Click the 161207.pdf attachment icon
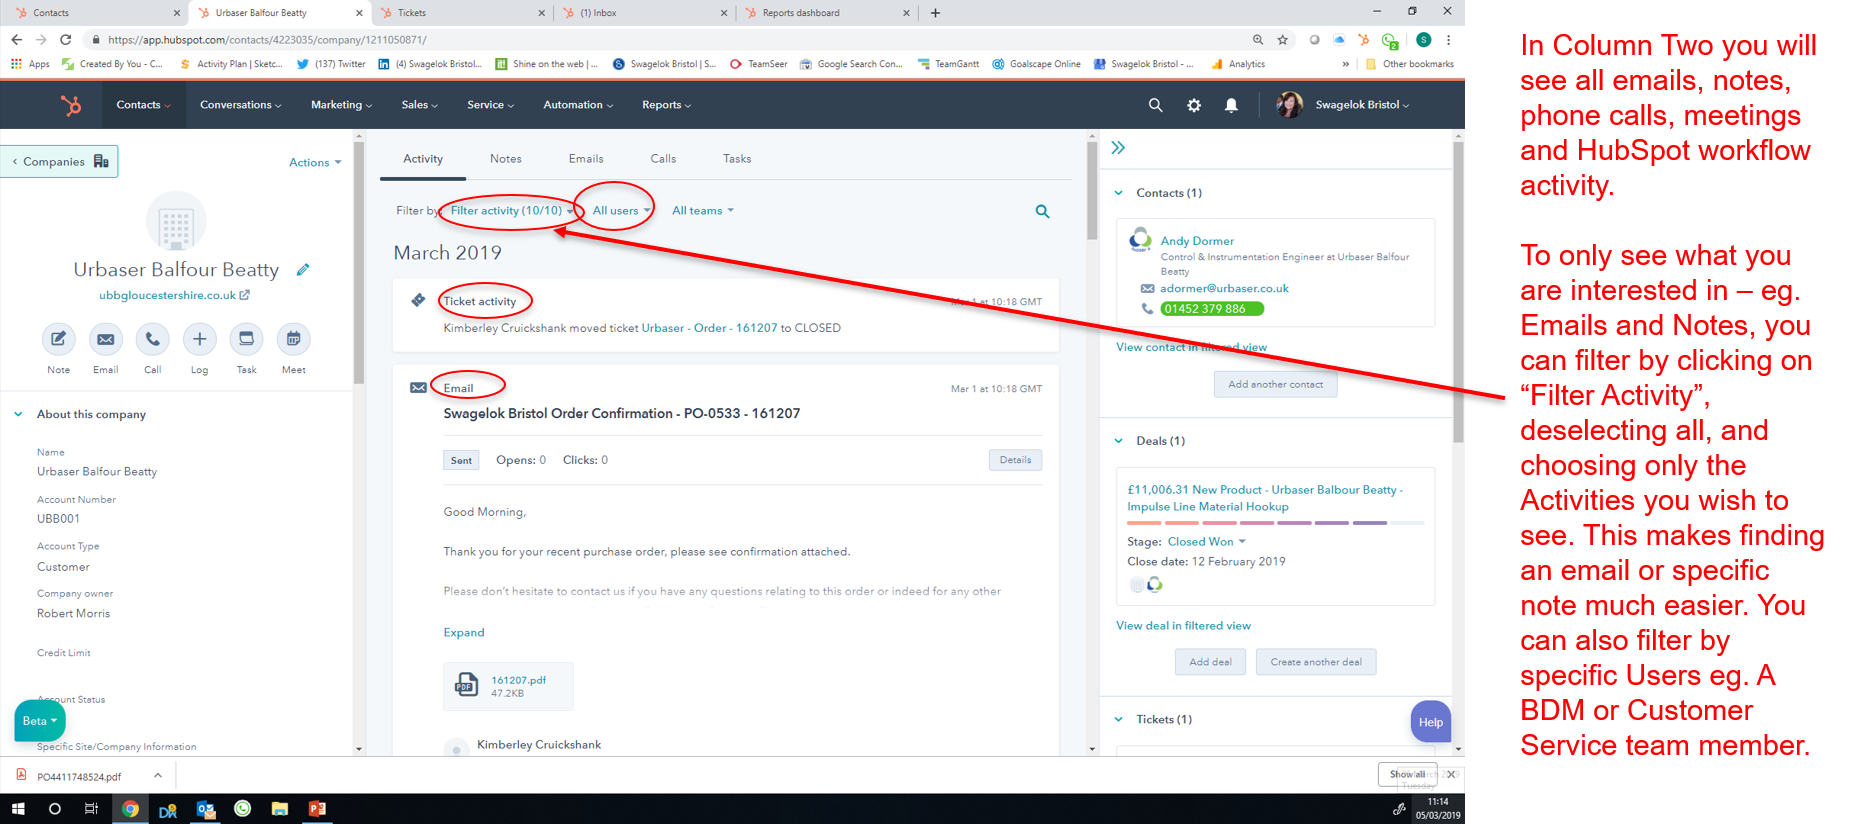The width and height of the screenshot is (1851, 824). (x=466, y=685)
